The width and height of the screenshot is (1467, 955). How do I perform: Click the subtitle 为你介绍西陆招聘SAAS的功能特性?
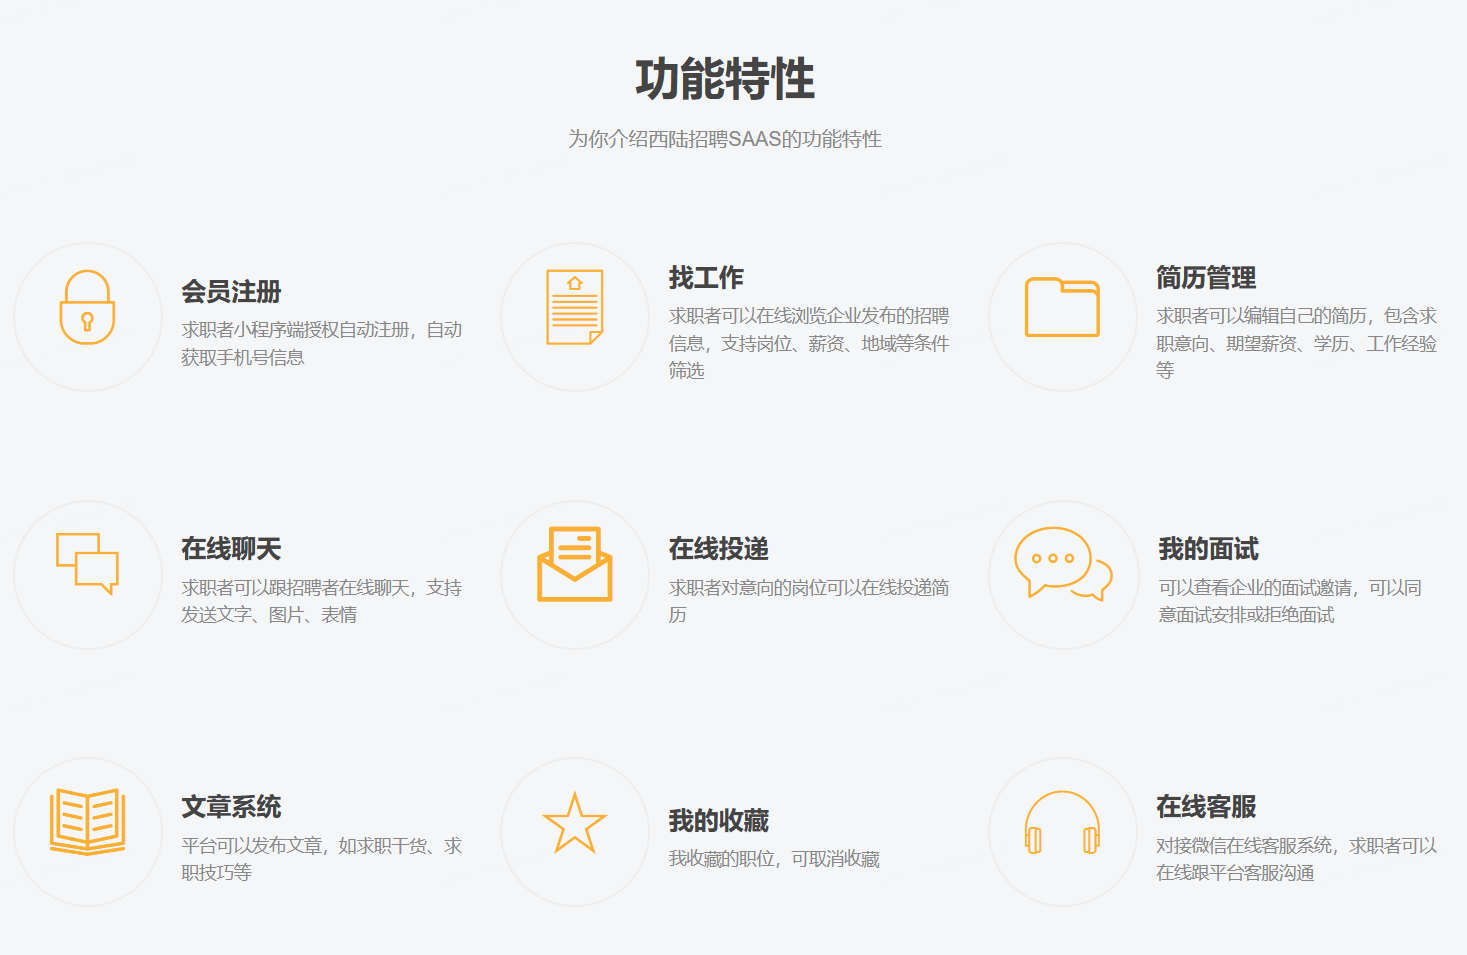[x=725, y=139]
